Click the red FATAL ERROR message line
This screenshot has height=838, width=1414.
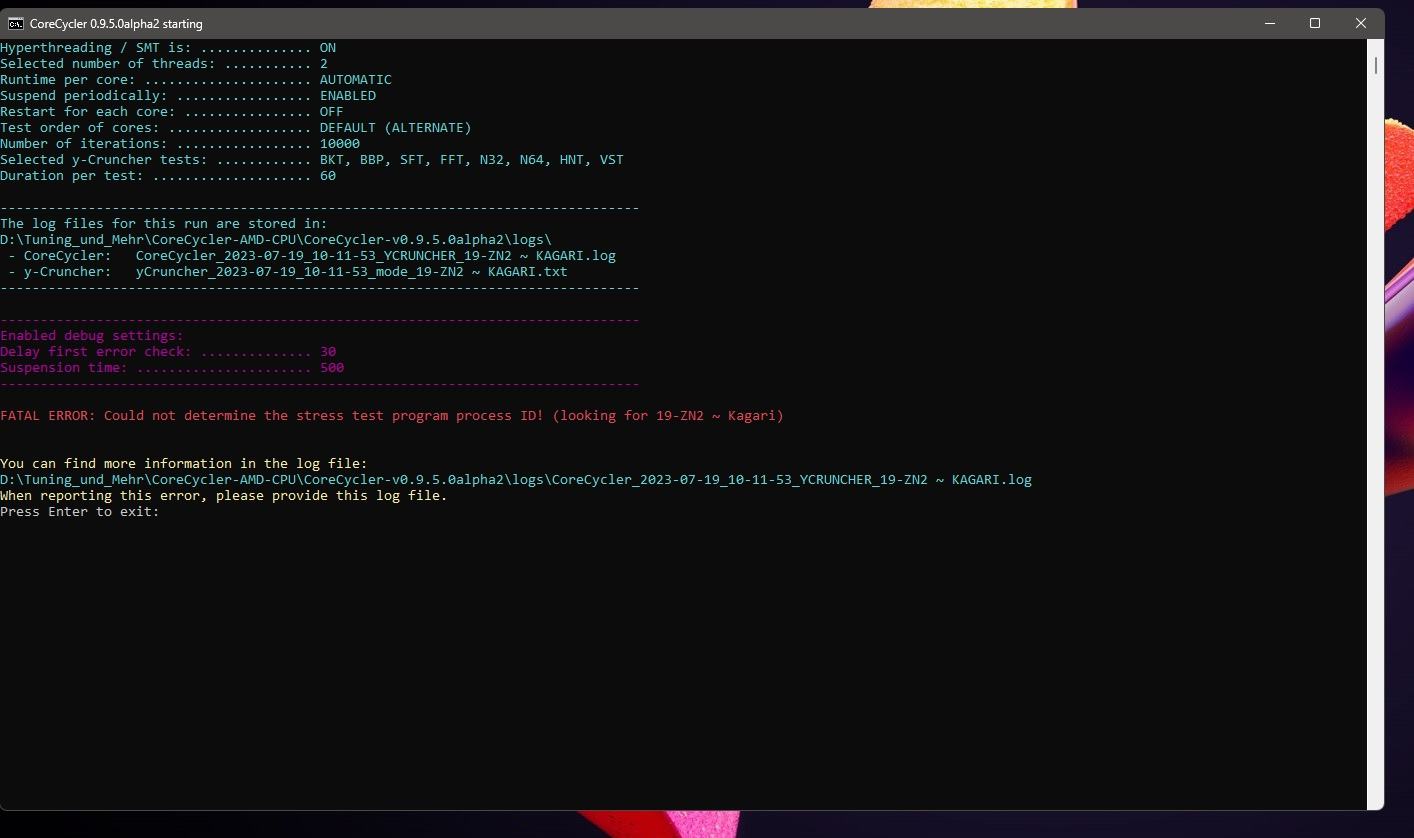(392, 416)
